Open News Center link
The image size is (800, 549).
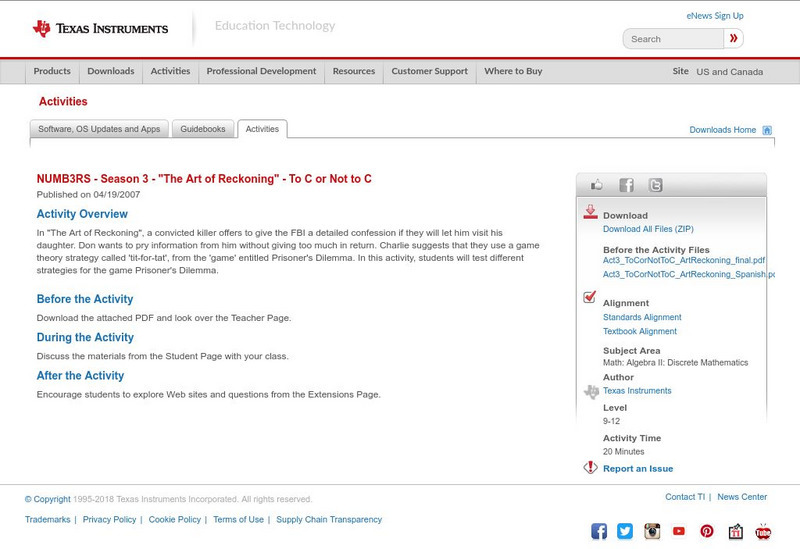(x=742, y=497)
